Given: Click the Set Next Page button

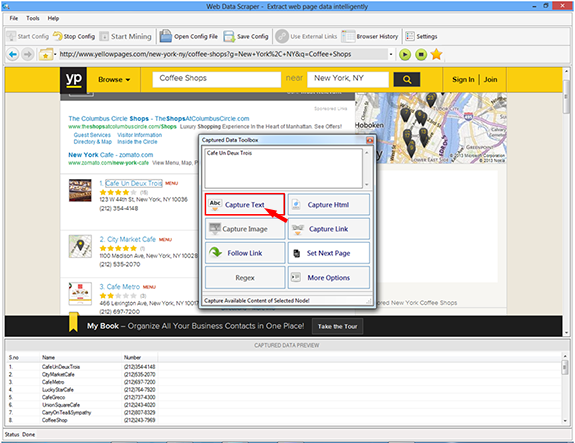Looking at the screenshot, I should tap(329, 253).
